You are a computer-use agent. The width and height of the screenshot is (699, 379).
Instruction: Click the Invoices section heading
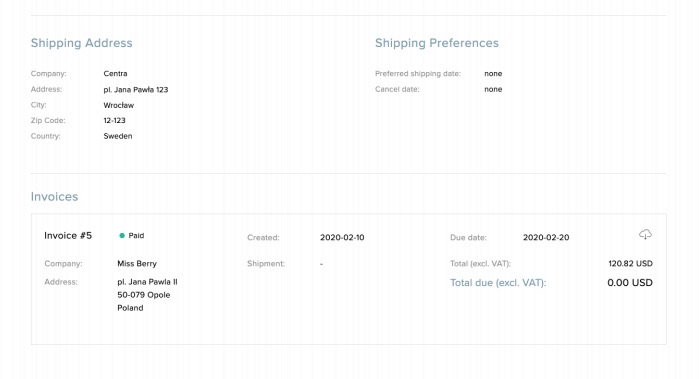click(54, 197)
